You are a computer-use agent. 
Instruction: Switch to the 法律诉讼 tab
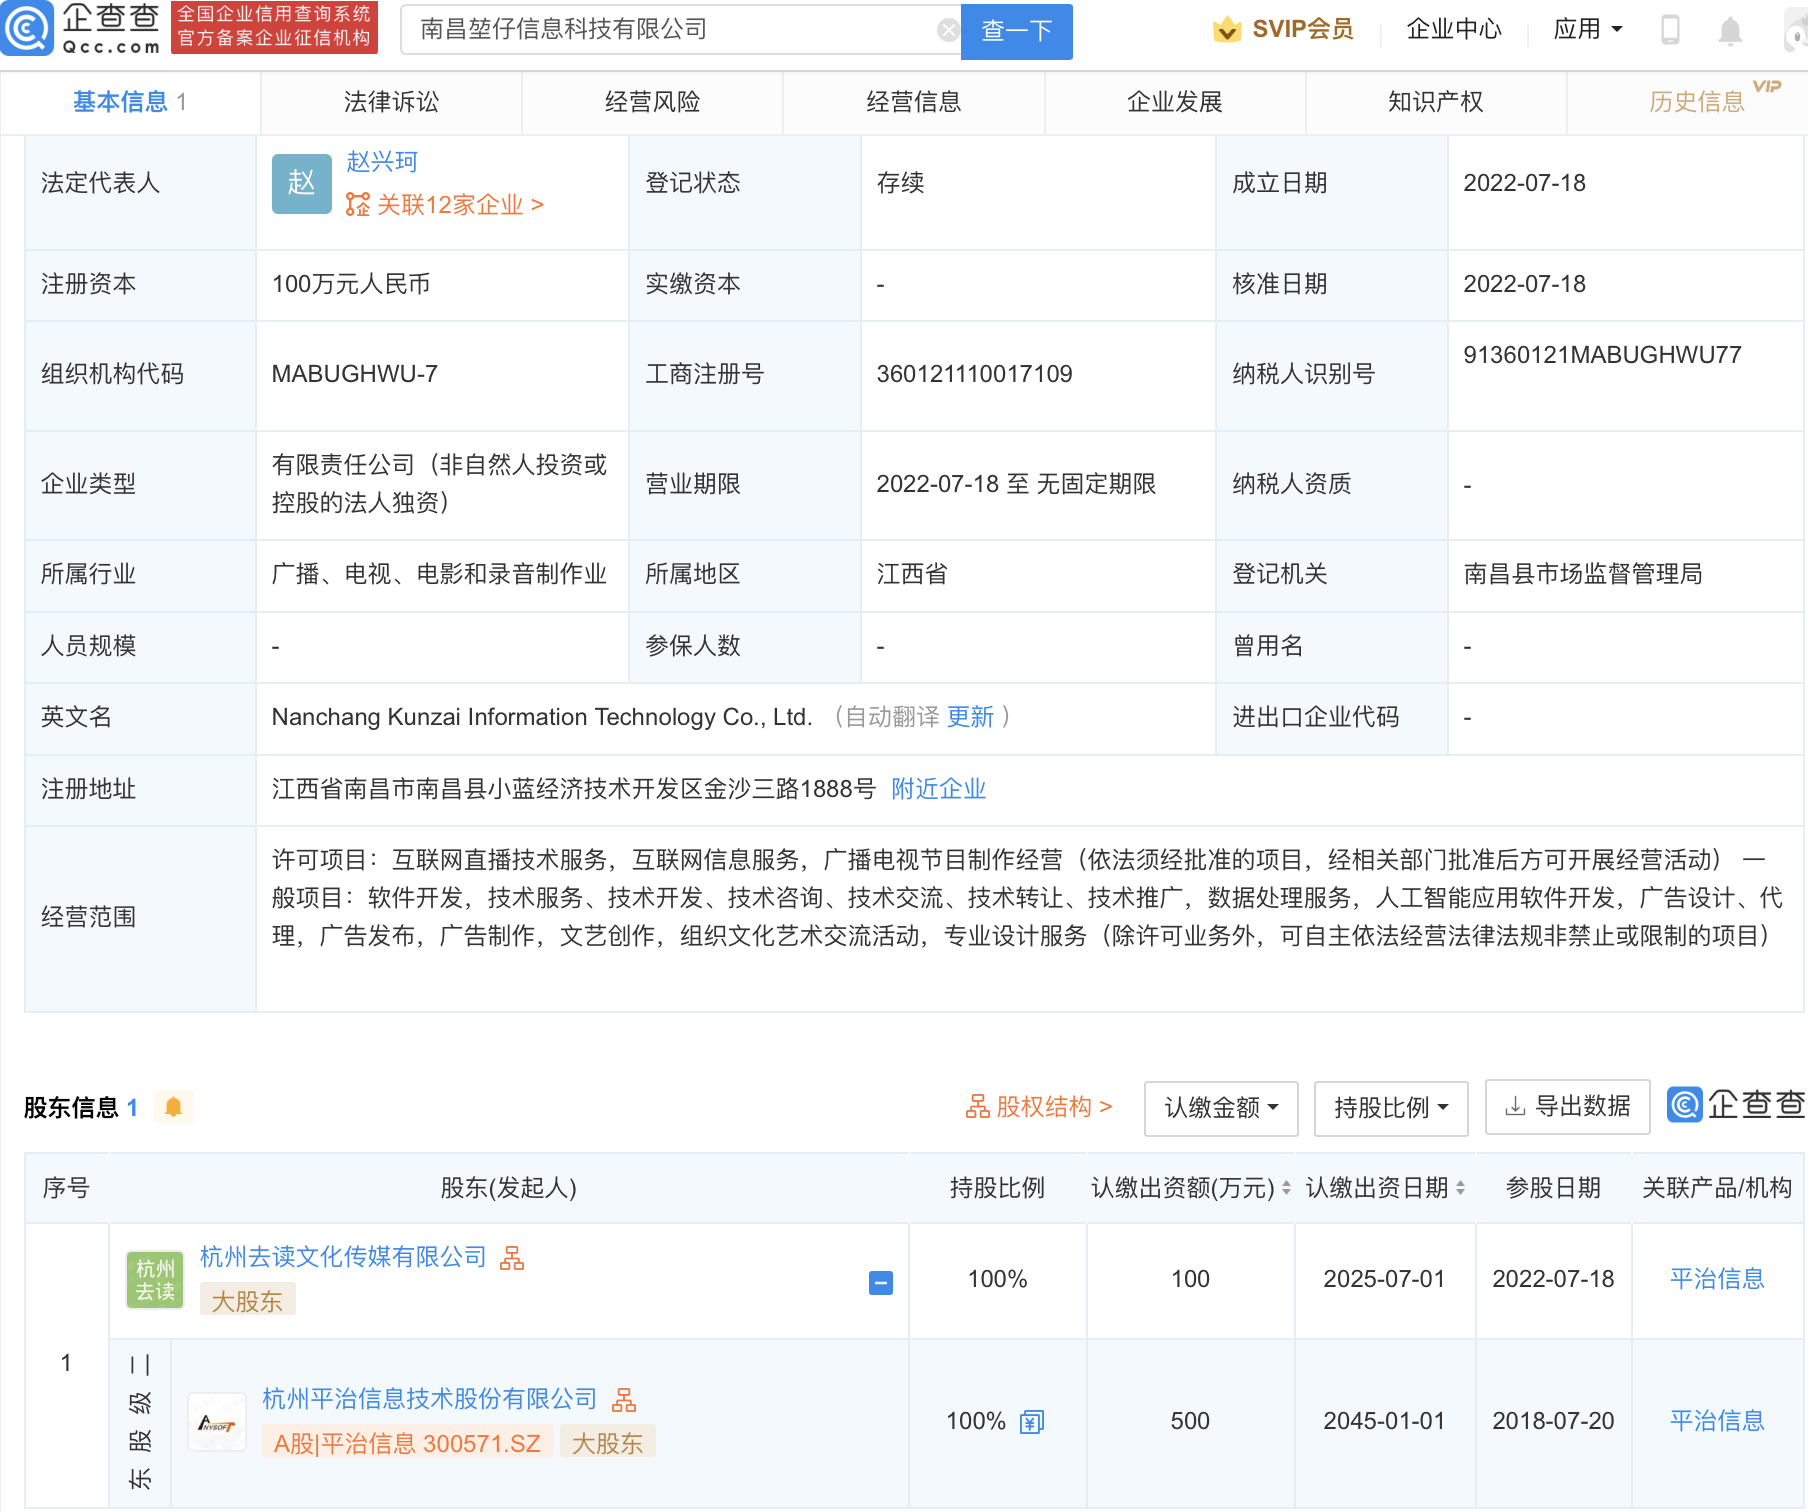click(389, 101)
